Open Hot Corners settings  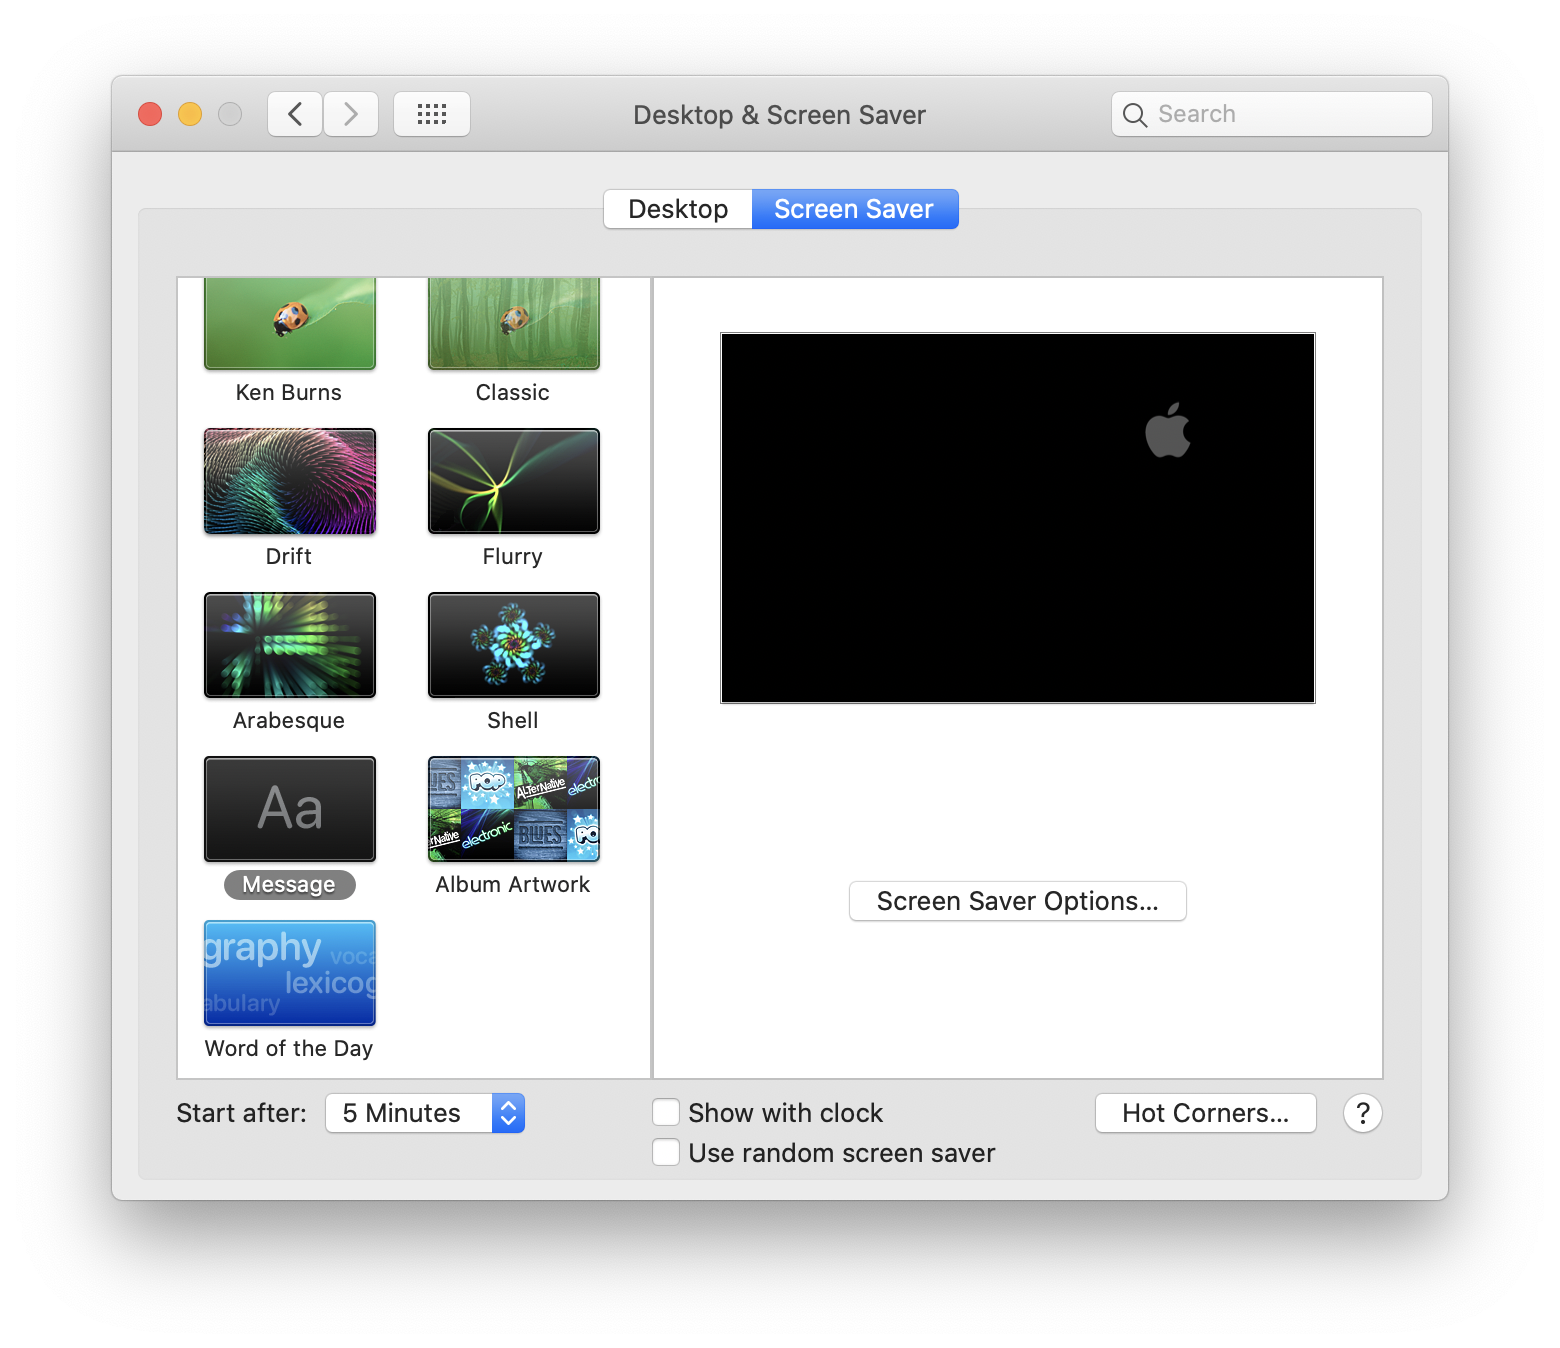coord(1206,1113)
